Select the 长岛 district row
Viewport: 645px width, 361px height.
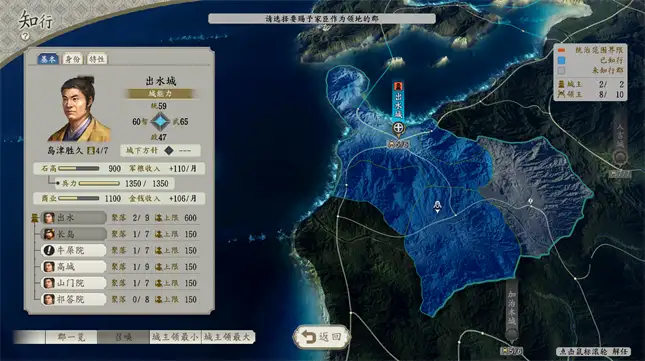coord(74,234)
